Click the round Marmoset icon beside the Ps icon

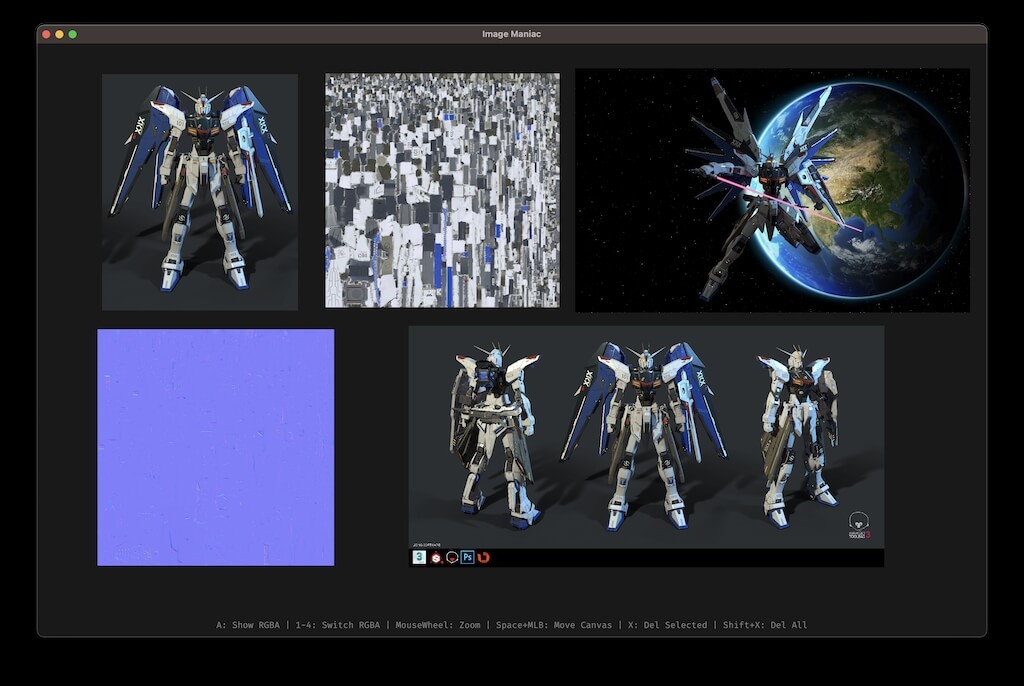(x=452, y=557)
